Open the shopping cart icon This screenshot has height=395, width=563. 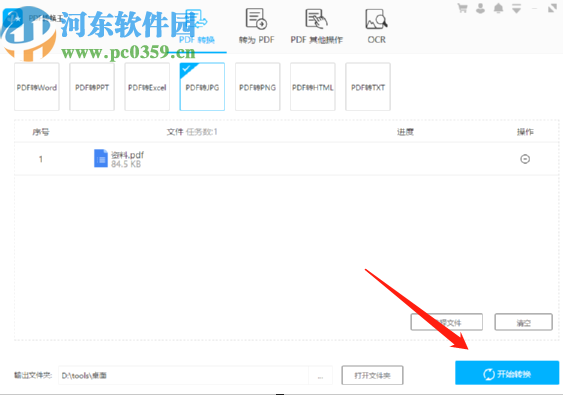pos(462,8)
